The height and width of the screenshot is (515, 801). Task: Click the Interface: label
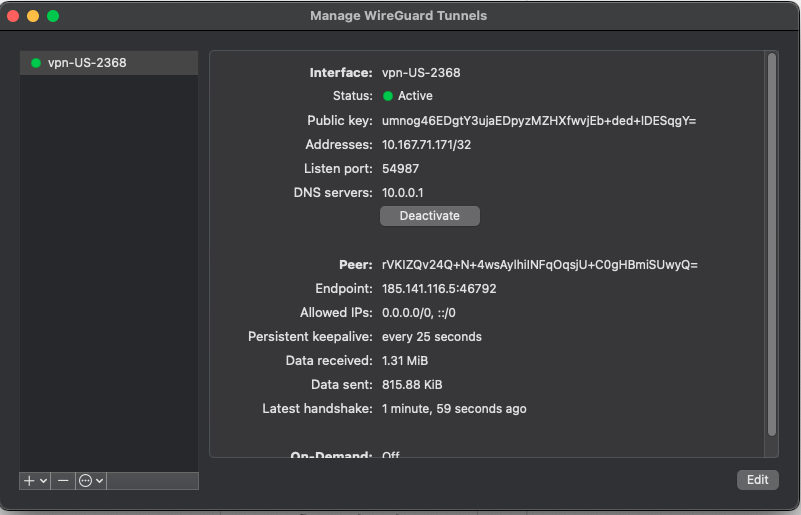(x=341, y=73)
